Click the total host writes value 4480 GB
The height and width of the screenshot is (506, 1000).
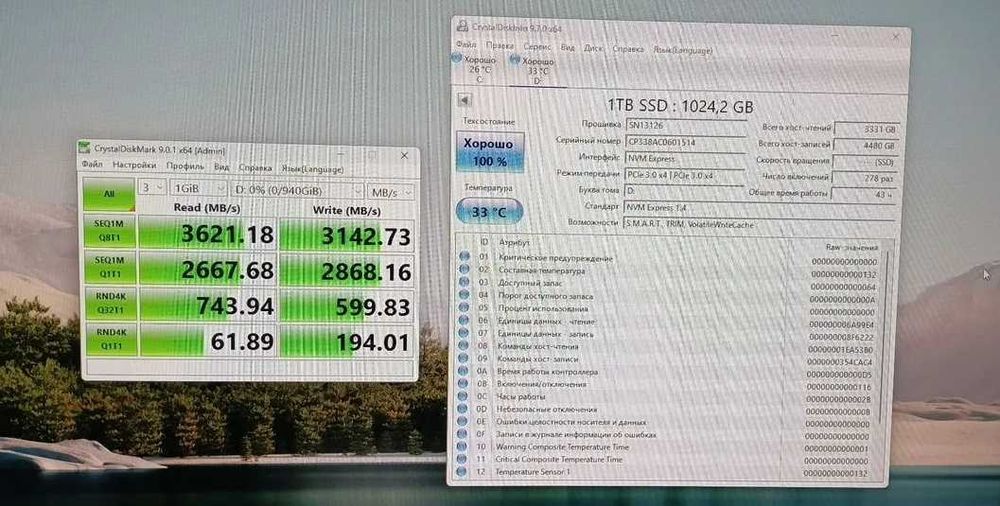click(x=866, y=146)
